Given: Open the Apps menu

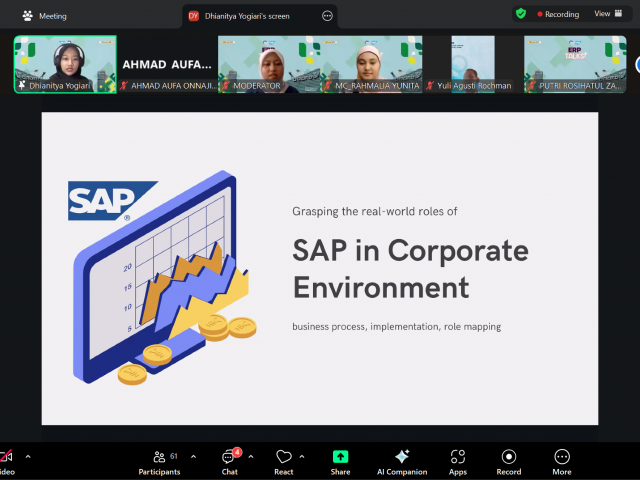Looking at the screenshot, I should [458, 462].
